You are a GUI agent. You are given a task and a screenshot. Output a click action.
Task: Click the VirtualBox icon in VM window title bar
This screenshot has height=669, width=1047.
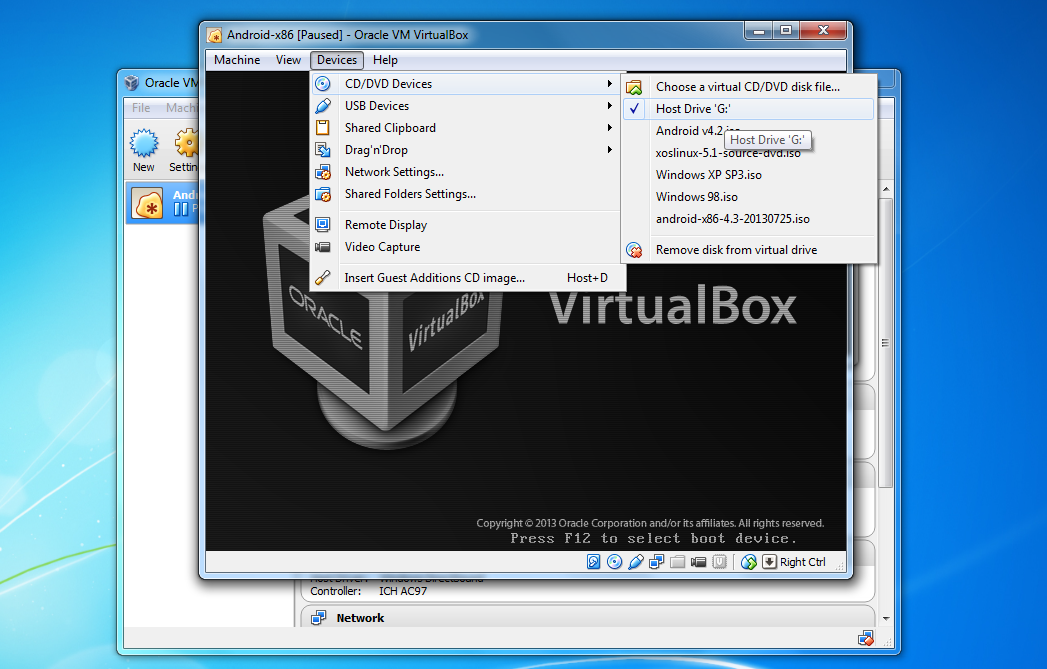coord(214,35)
